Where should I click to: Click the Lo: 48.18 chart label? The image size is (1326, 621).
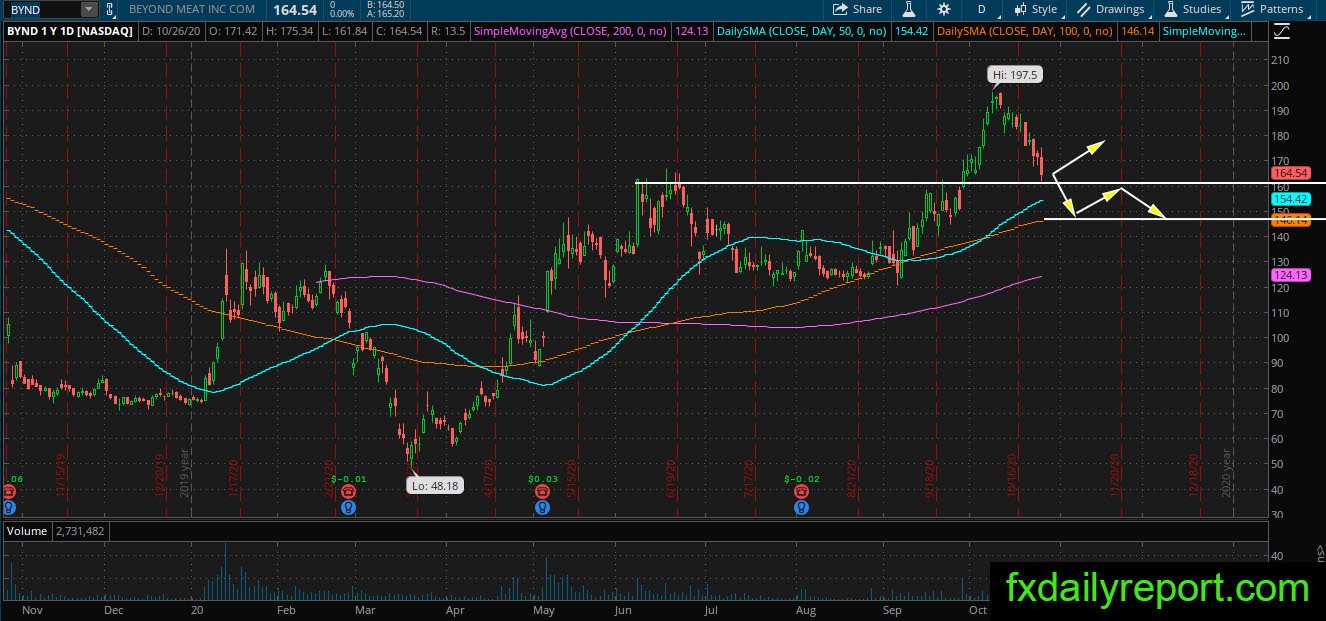(x=436, y=485)
